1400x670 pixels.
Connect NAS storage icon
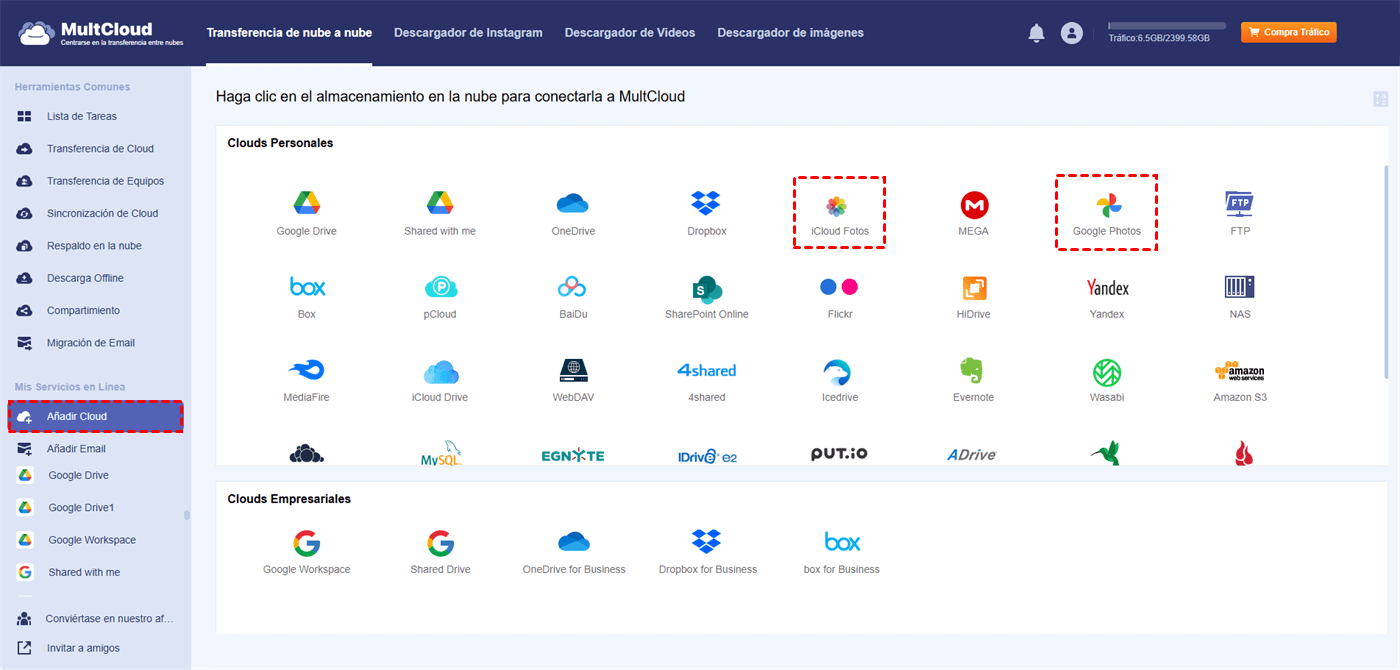[1240, 287]
